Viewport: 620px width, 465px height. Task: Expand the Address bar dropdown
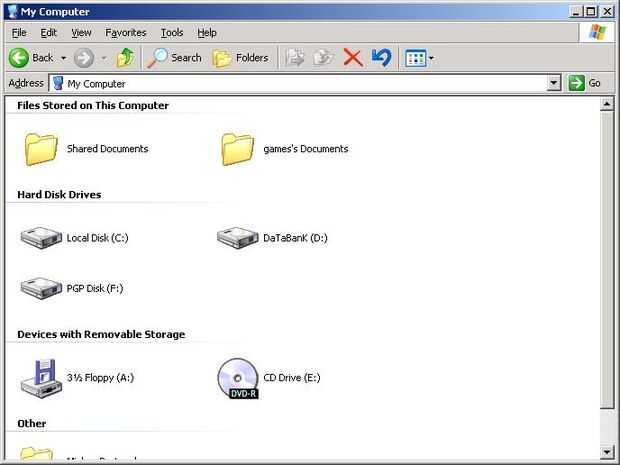pos(554,83)
